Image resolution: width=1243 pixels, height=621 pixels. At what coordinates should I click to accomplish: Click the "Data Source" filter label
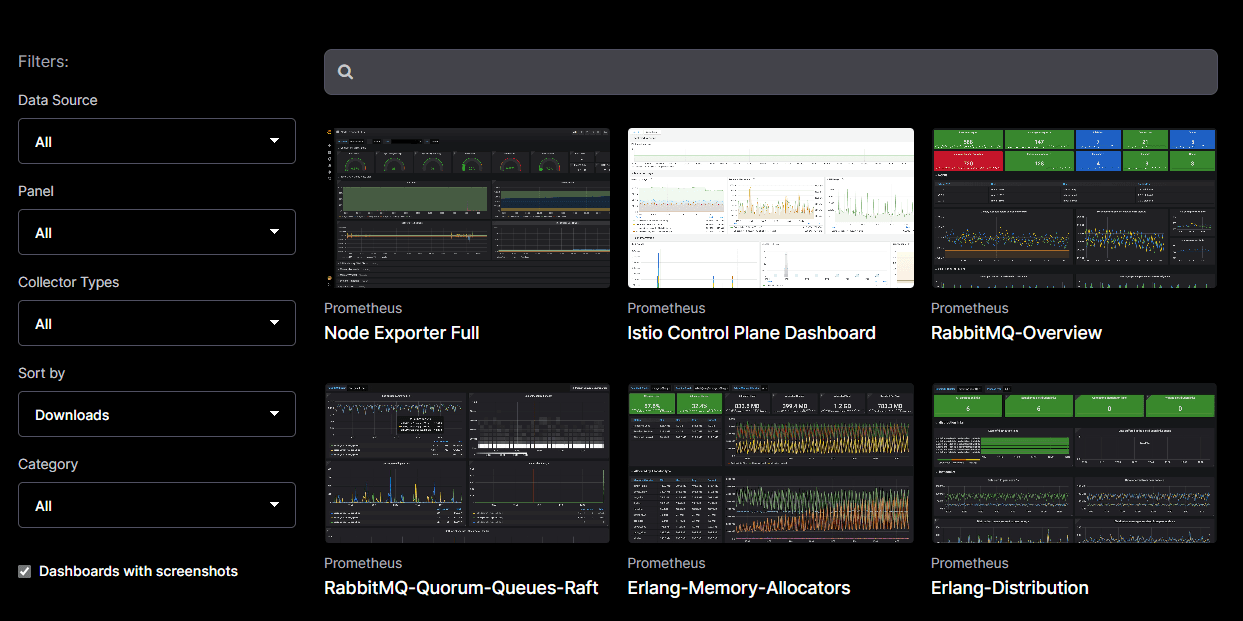(x=58, y=100)
